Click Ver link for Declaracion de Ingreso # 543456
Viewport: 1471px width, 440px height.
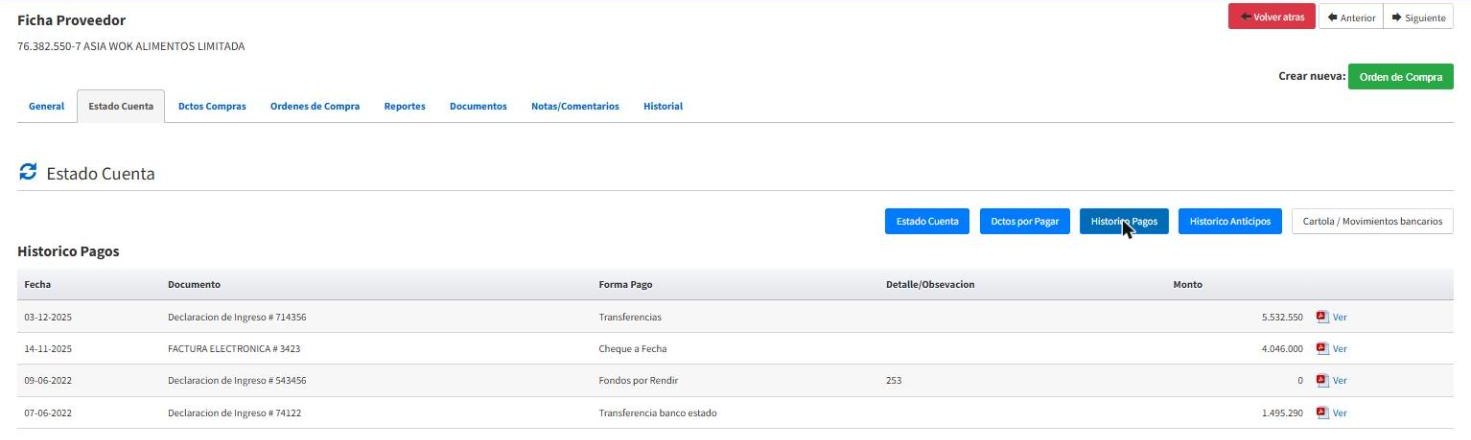[1340, 381]
